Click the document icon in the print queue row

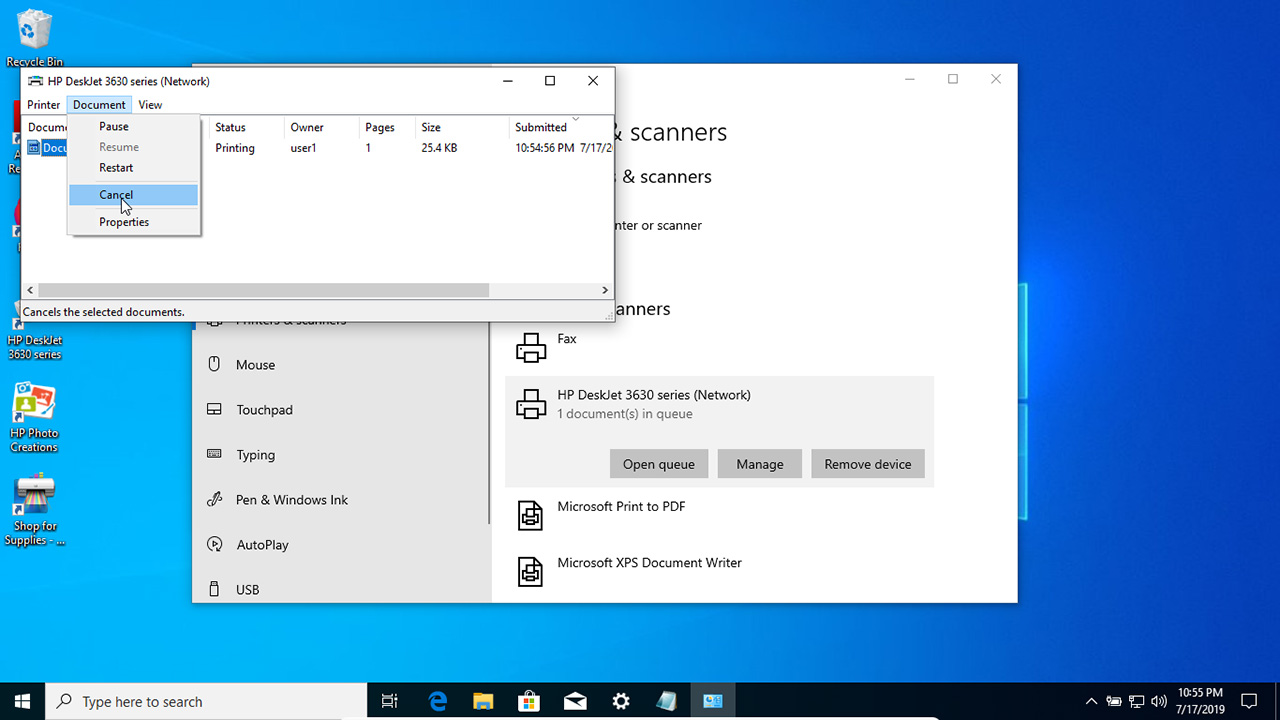click(34, 148)
